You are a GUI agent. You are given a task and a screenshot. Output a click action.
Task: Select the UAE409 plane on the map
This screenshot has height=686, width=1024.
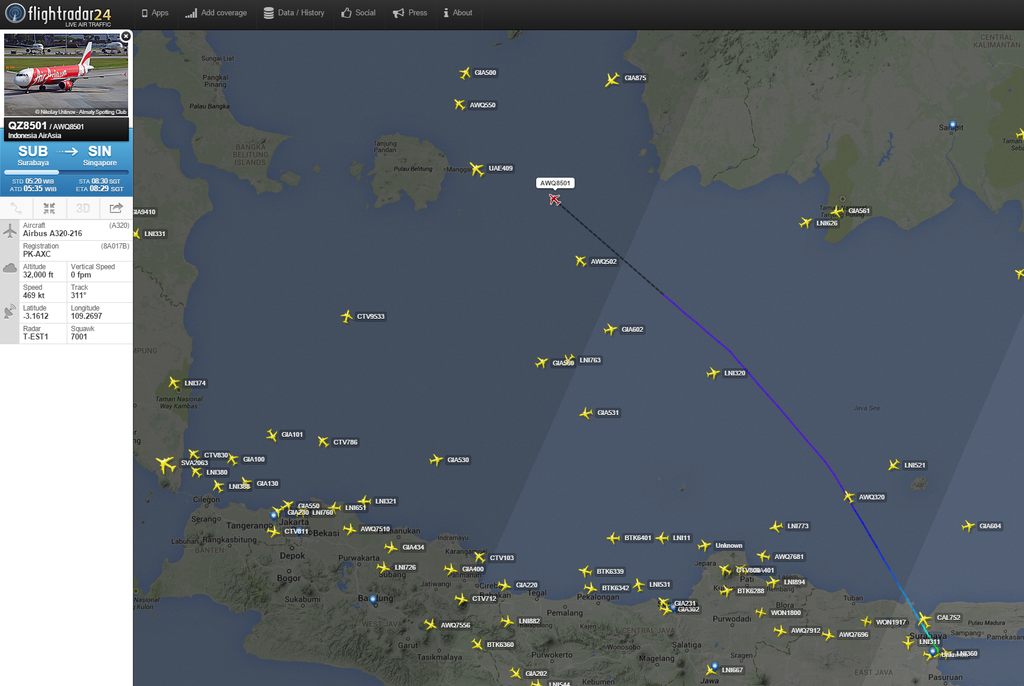tap(477, 169)
